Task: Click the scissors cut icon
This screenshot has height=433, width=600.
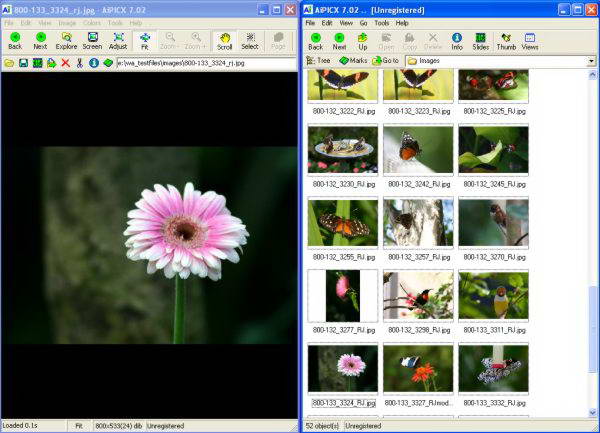Action: [x=80, y=63]
